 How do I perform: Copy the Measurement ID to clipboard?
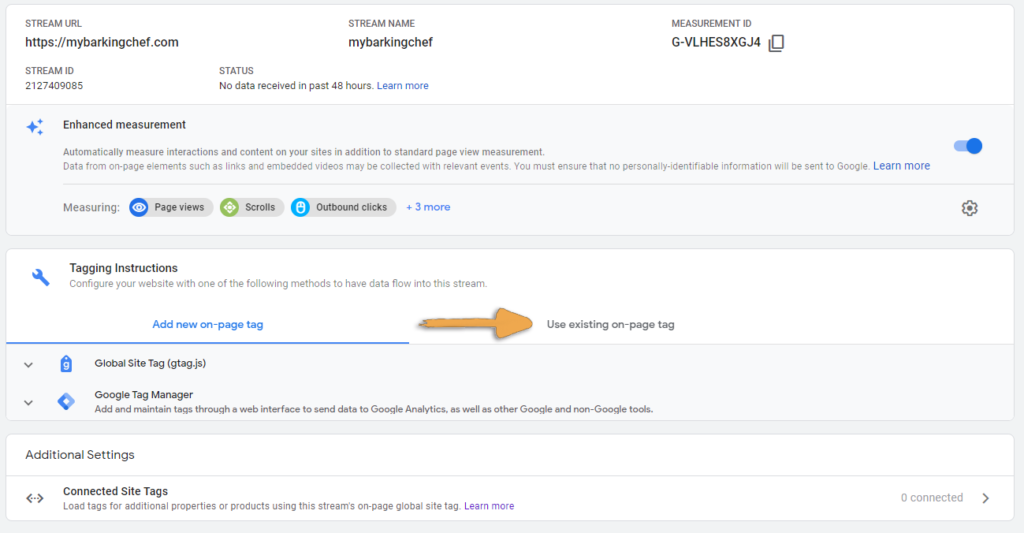click(x=776, y=43)
